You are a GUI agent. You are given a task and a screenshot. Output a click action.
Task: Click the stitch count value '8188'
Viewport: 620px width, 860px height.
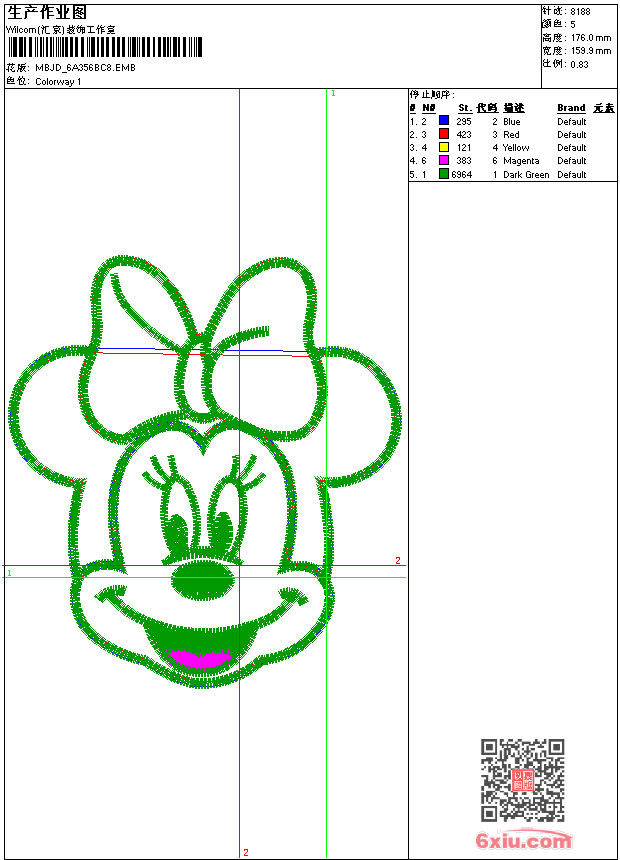pos(580,12)
